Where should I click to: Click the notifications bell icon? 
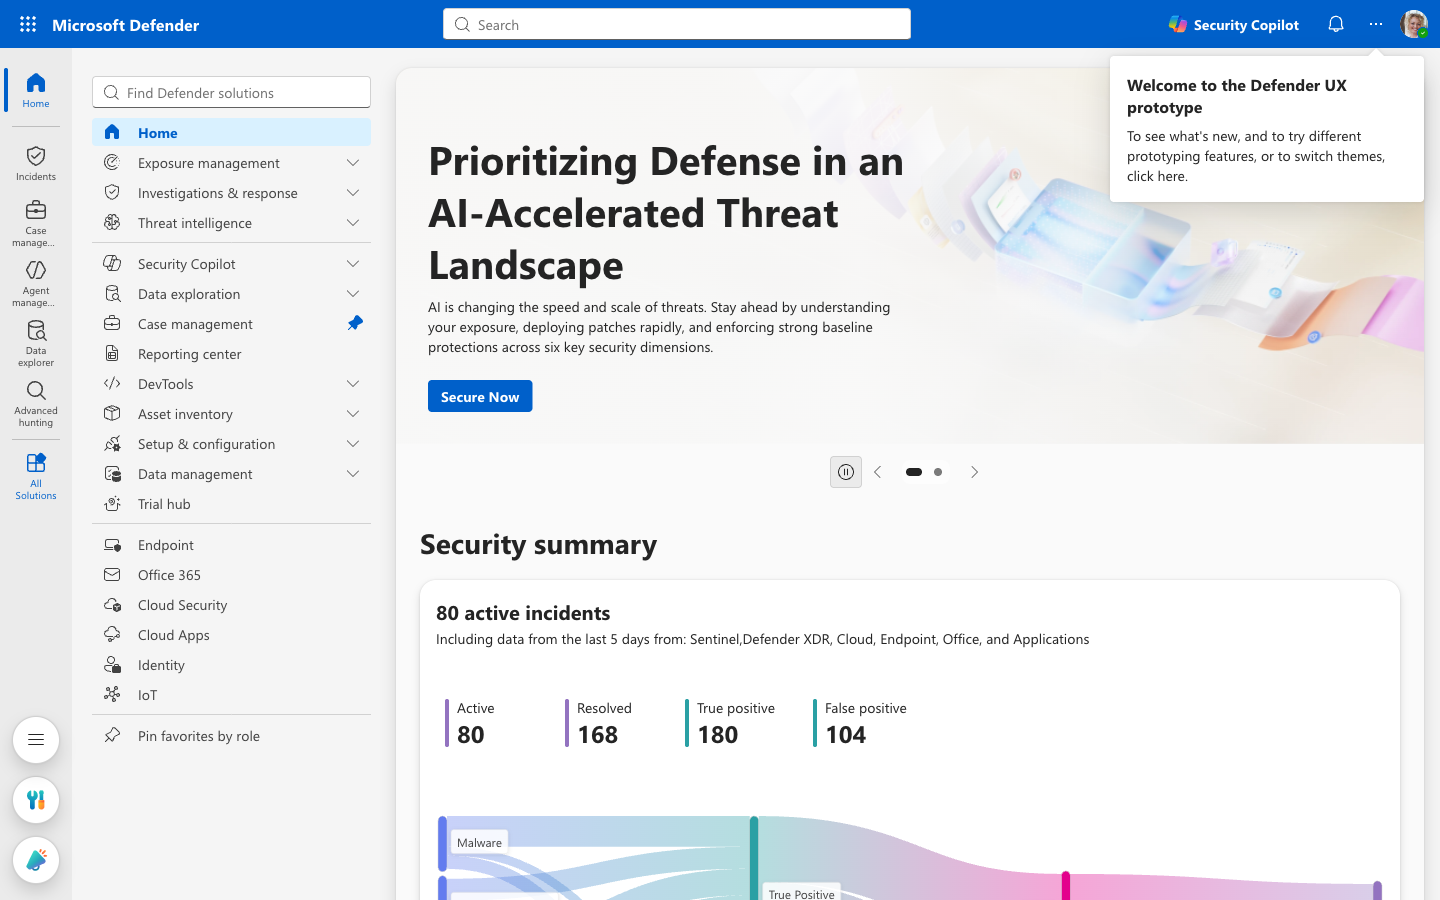pos(1336,24)
